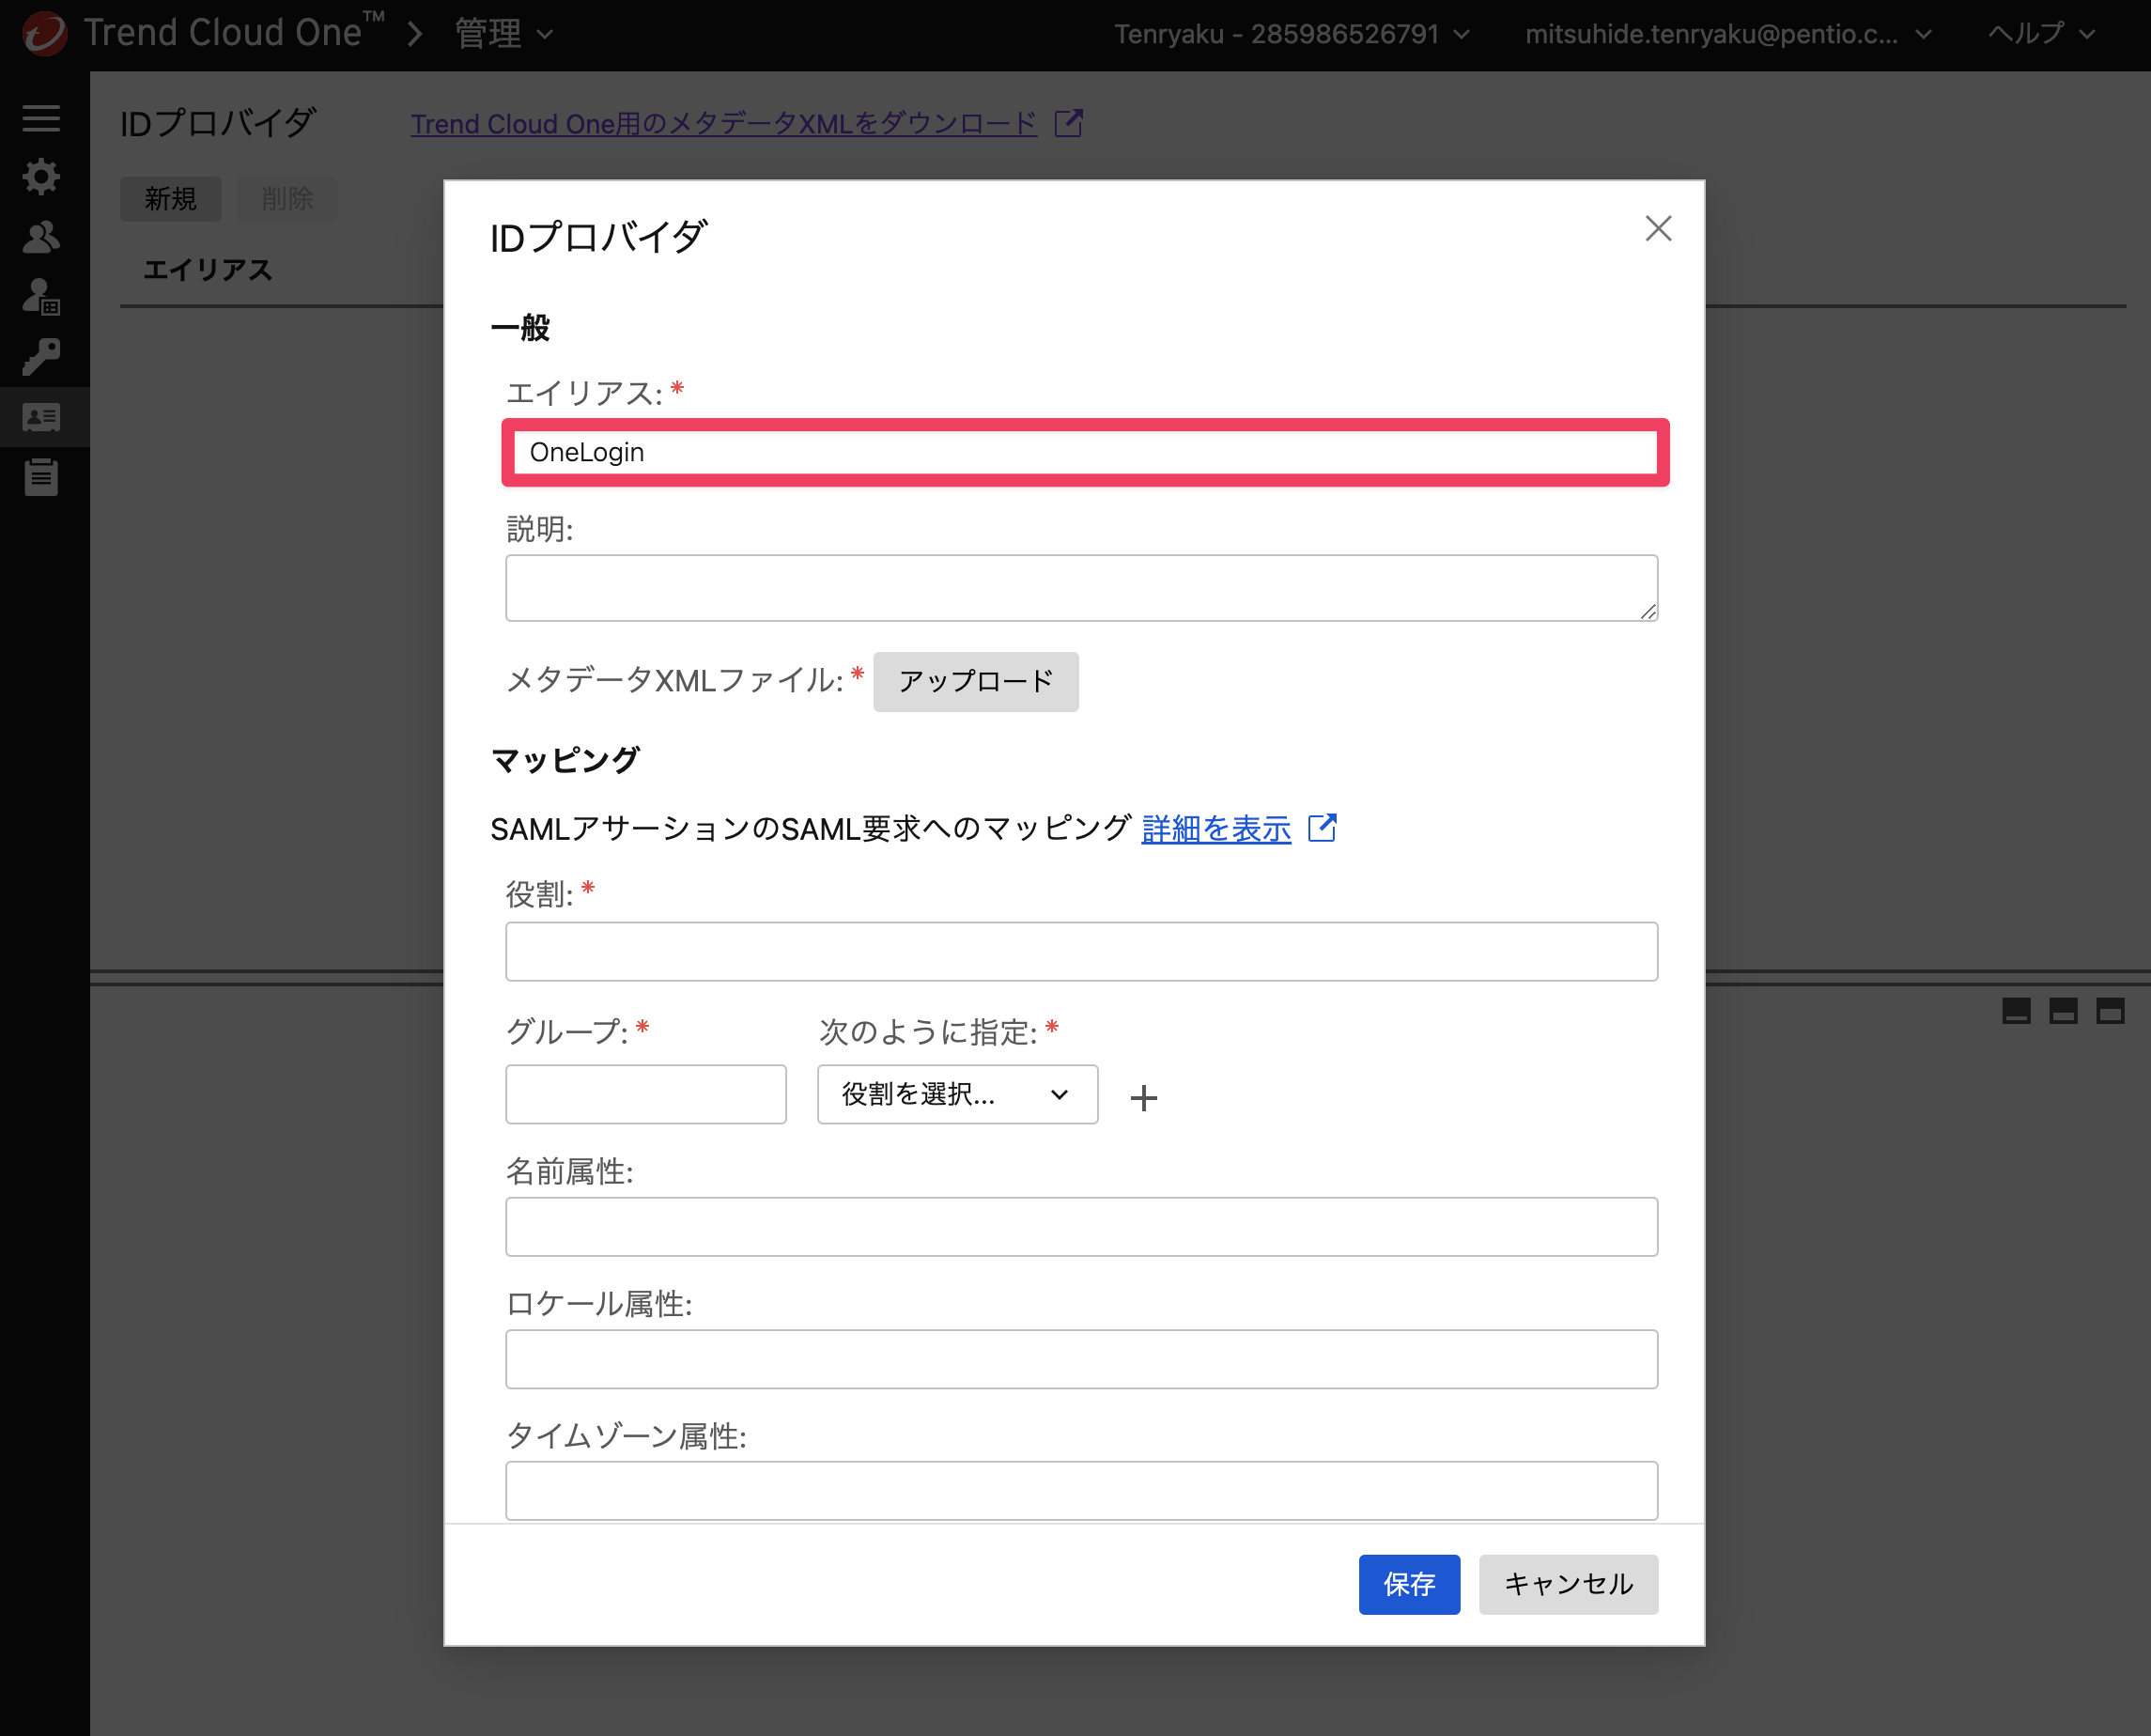Viewport: 2151px width, 1736px height.
Task: Open the 詳細を表示 link
Action: (x=1216, y=829)
